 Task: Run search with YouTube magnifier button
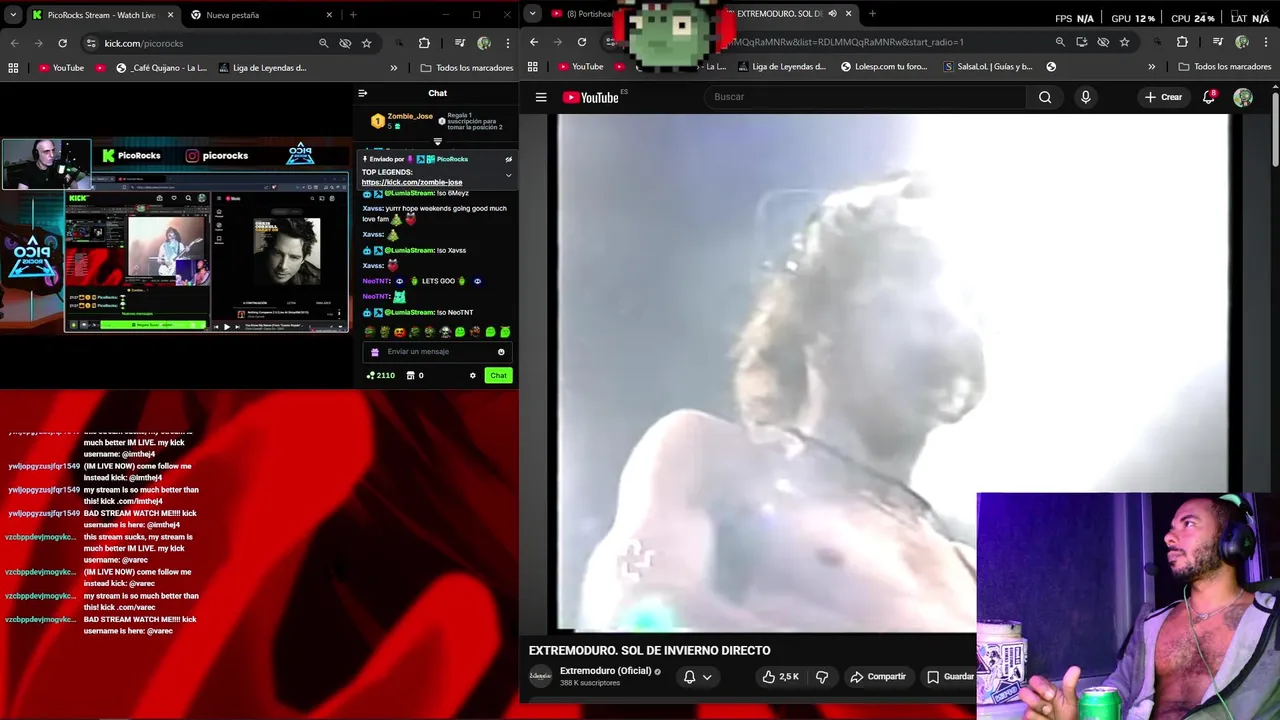1045,97
